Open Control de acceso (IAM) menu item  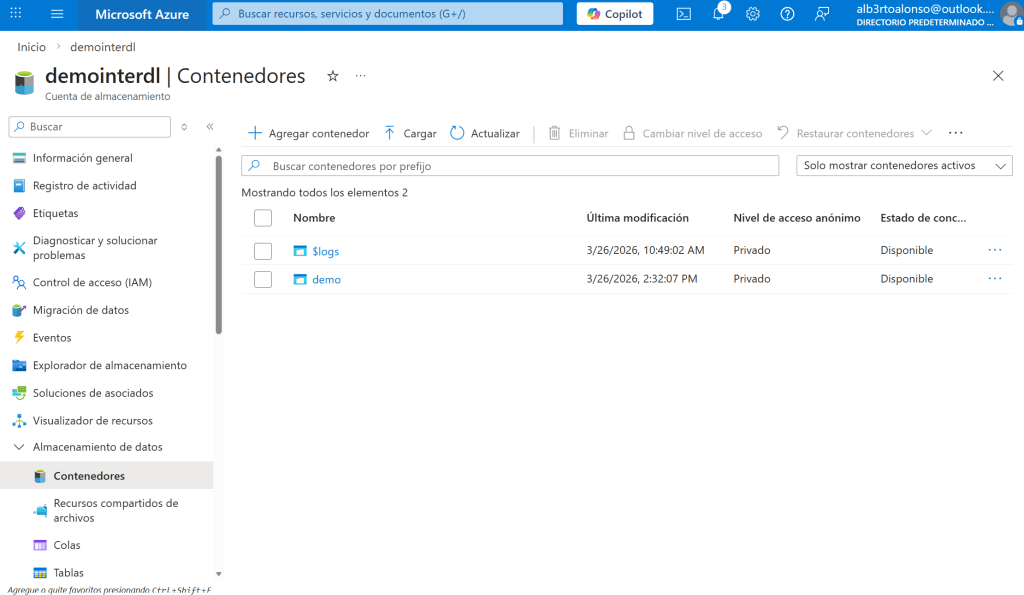click(92, 282)
